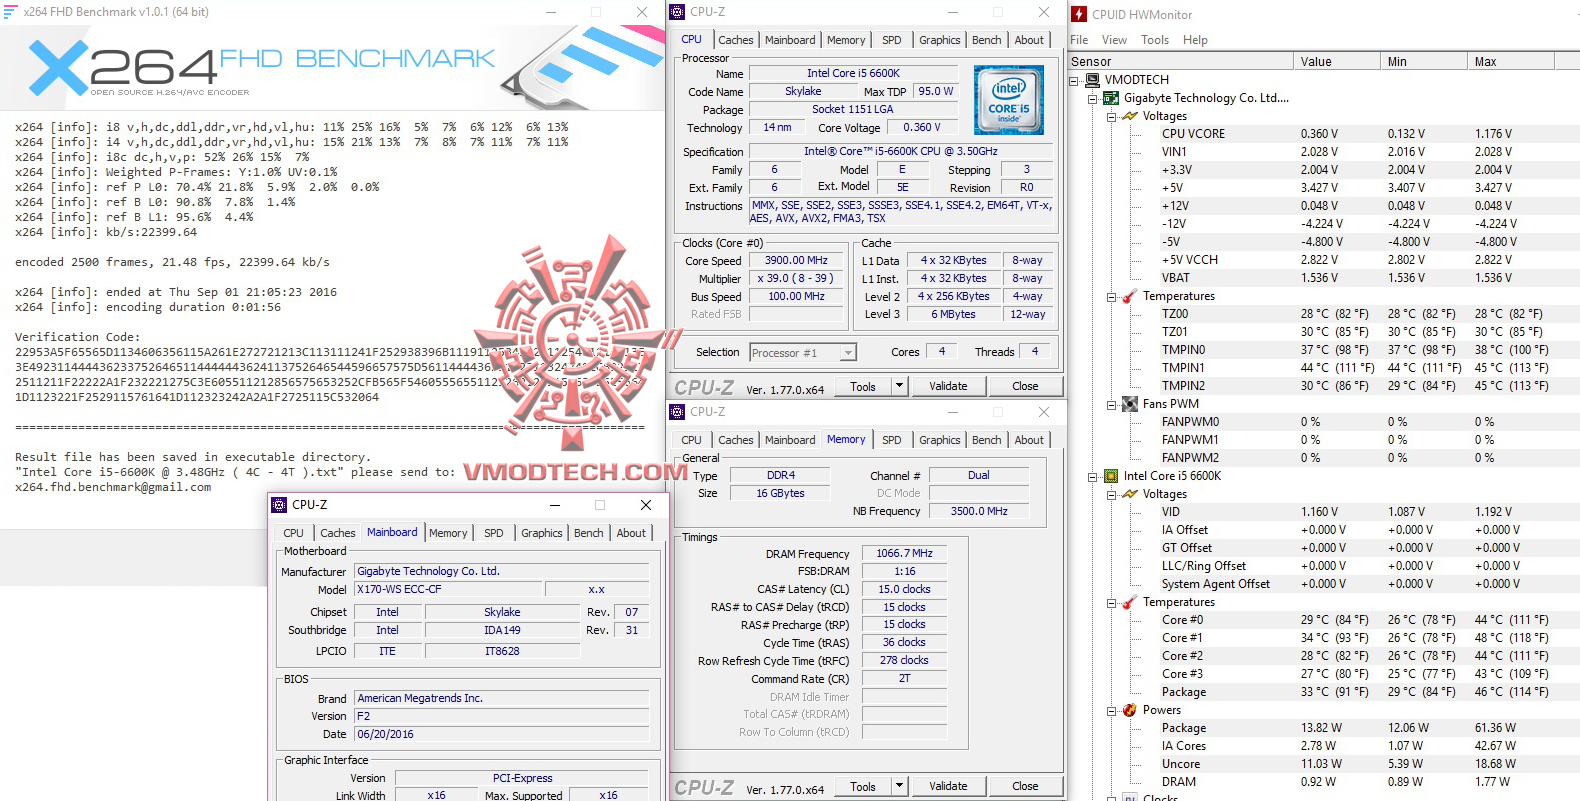
Task: Switch to the Bench tab in top CPU-Z window
Action: click(x=987, y=40)
